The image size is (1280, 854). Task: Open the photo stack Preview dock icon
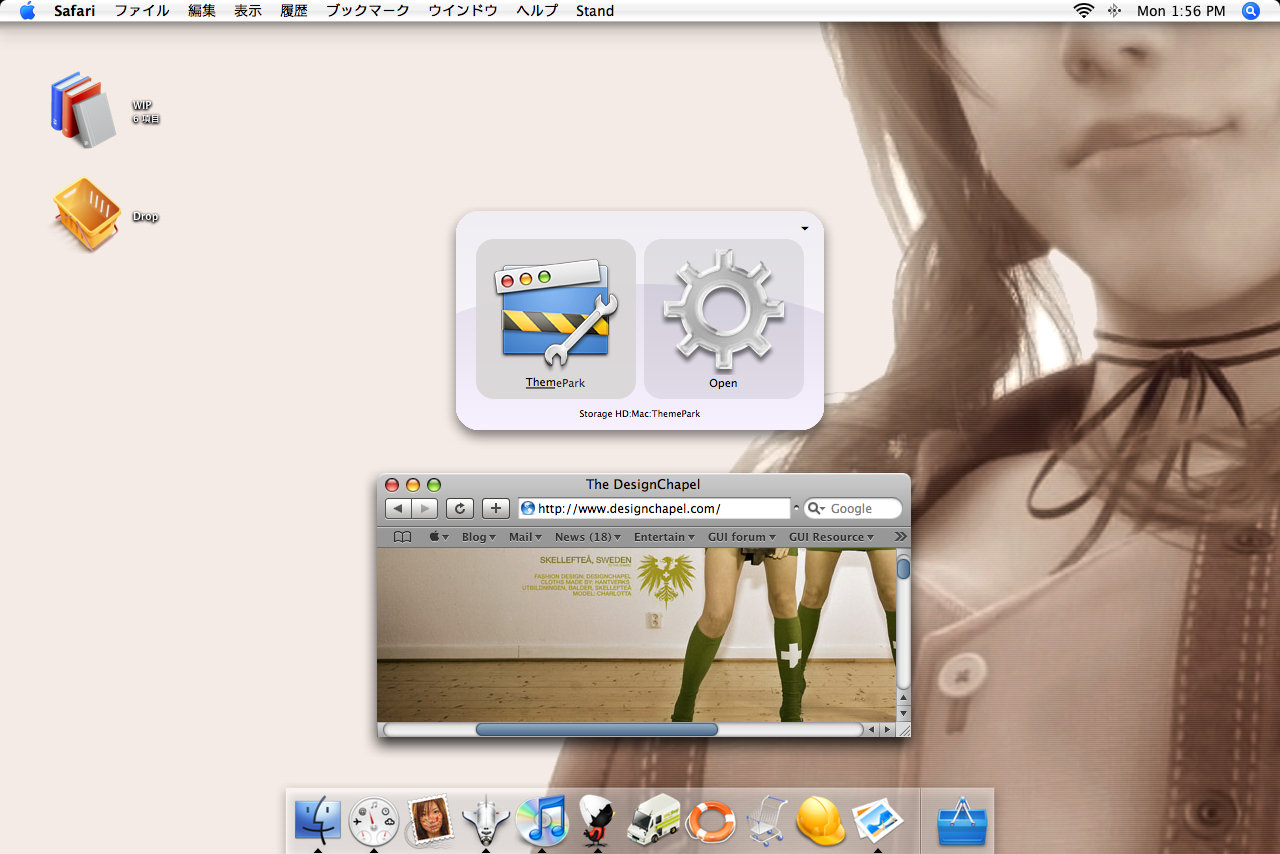coord(877,820)
